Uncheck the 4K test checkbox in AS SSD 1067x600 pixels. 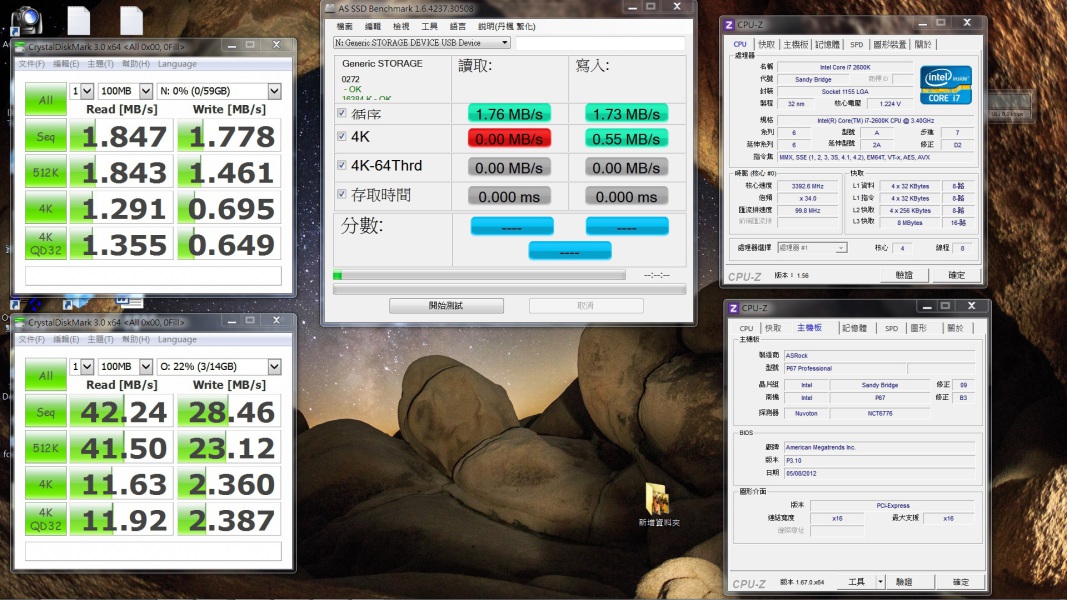point(342,136)
